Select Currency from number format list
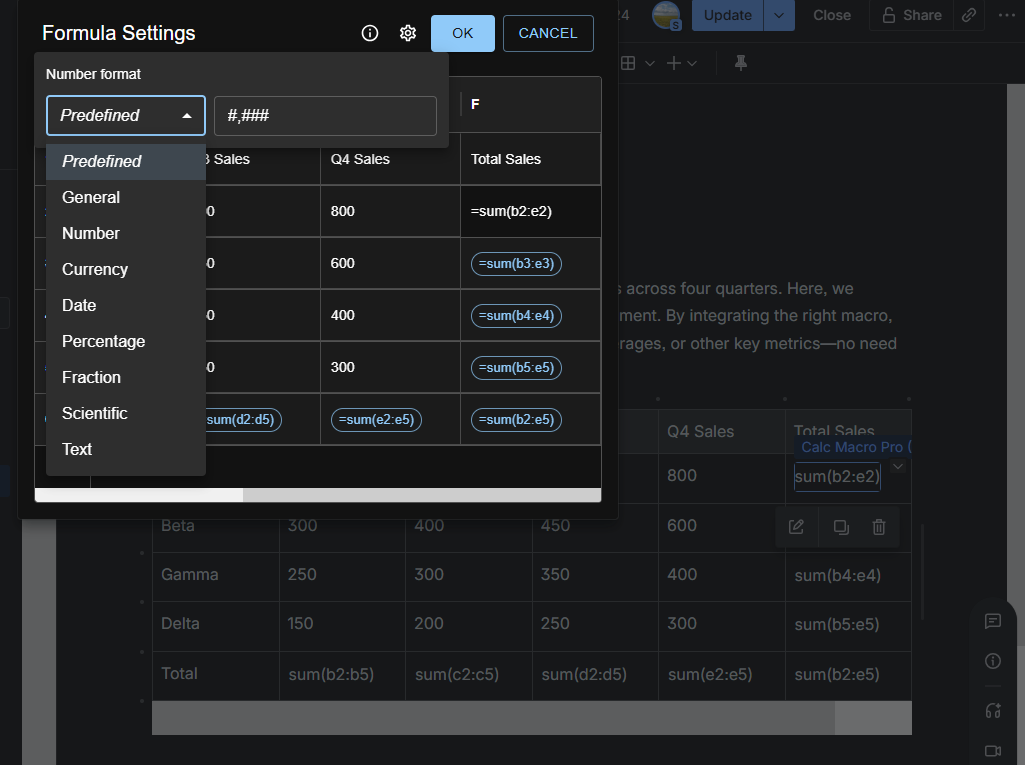Screen dimensions: 1025x765 tap(95, 269)
